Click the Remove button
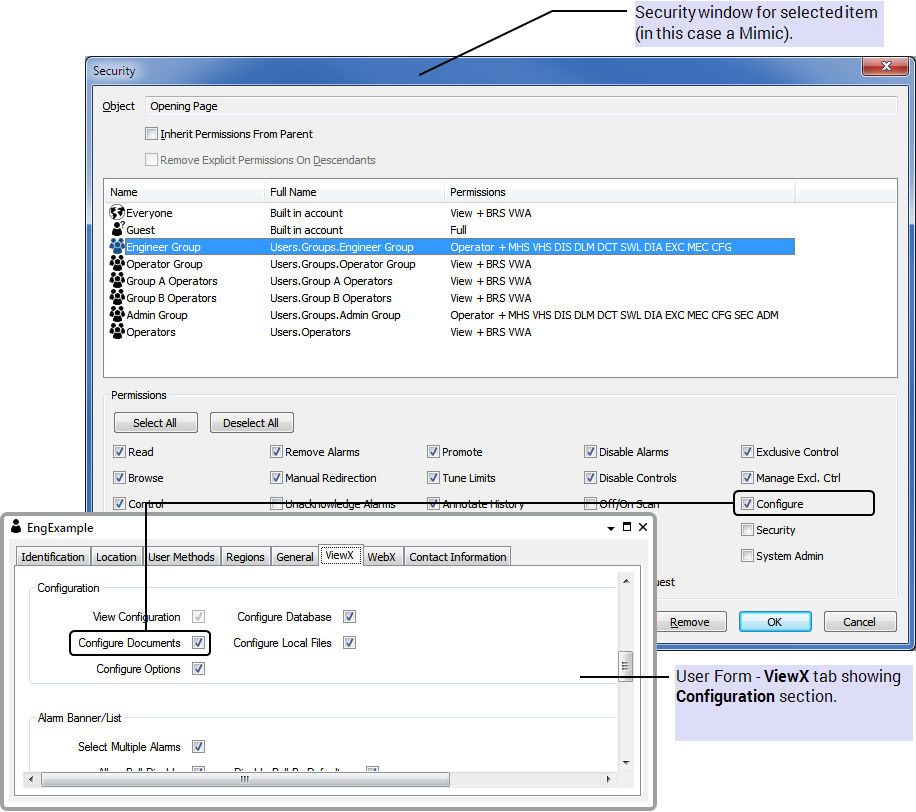This screenshot has height=812, width=916. (691, 622)
